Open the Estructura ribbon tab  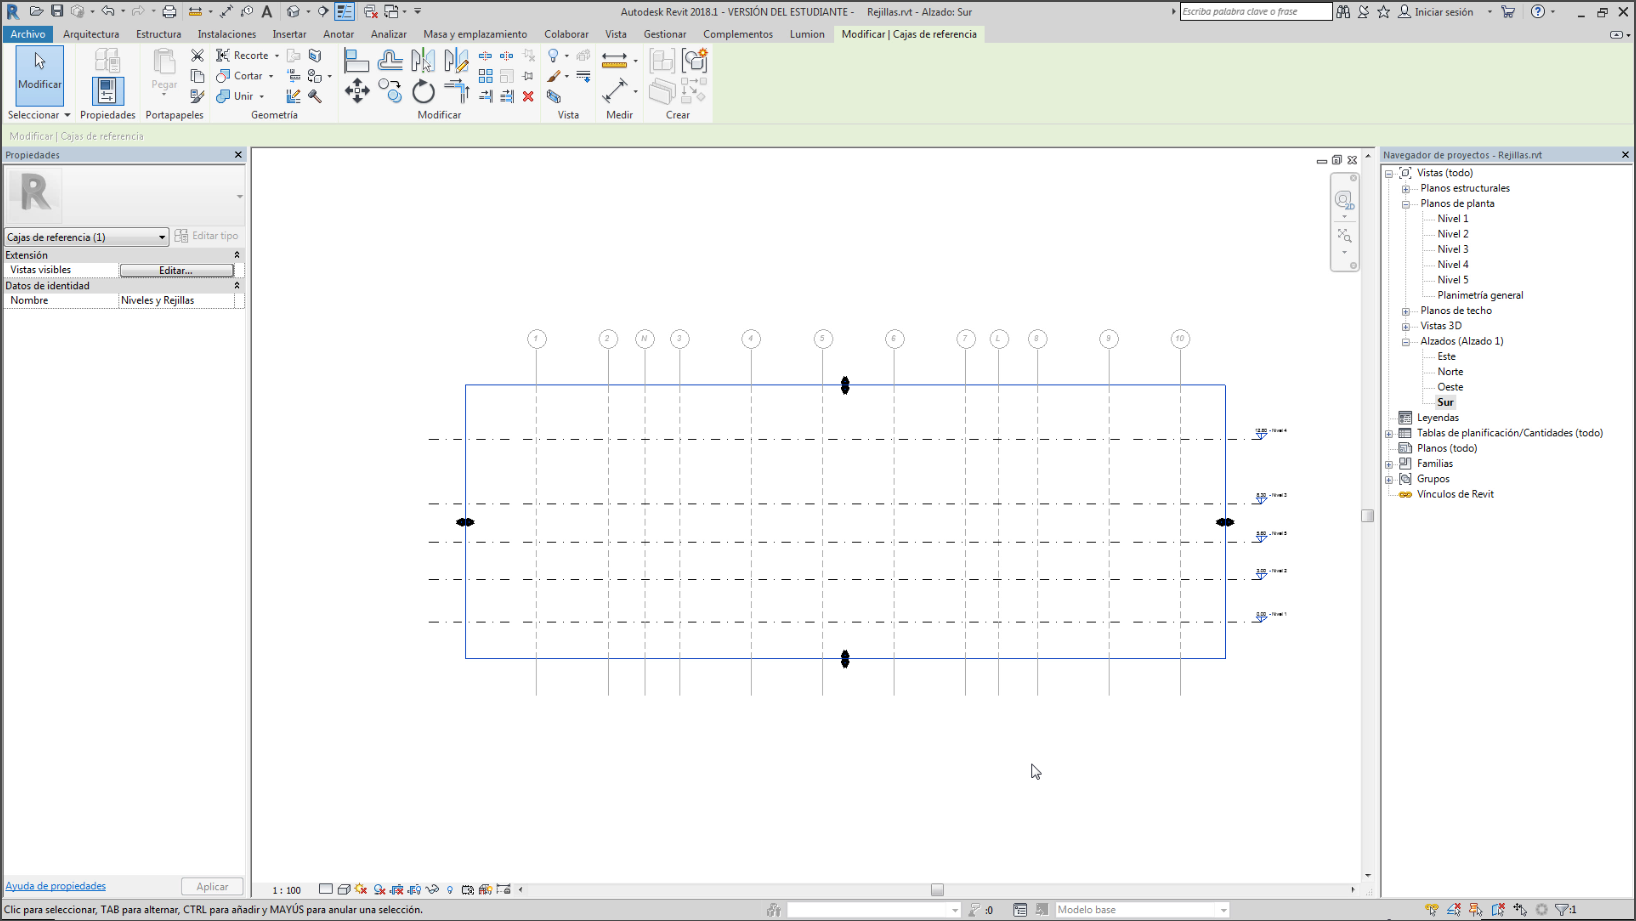pos(159,34)
